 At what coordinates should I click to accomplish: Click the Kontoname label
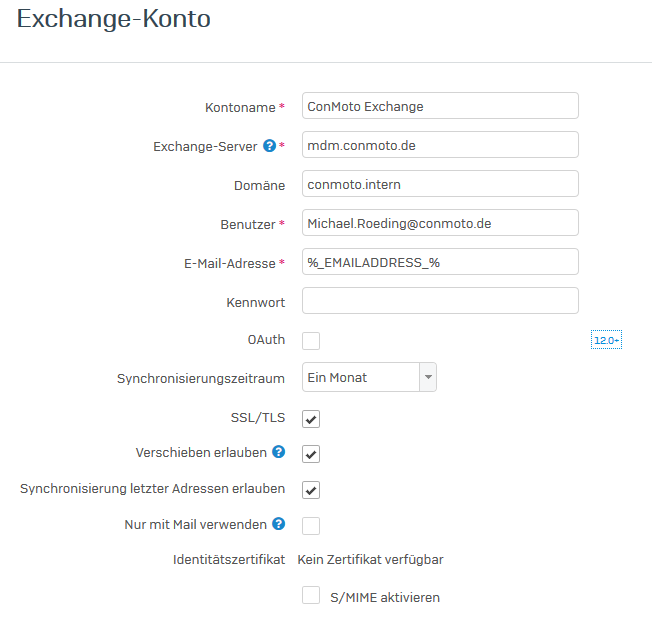240,107
